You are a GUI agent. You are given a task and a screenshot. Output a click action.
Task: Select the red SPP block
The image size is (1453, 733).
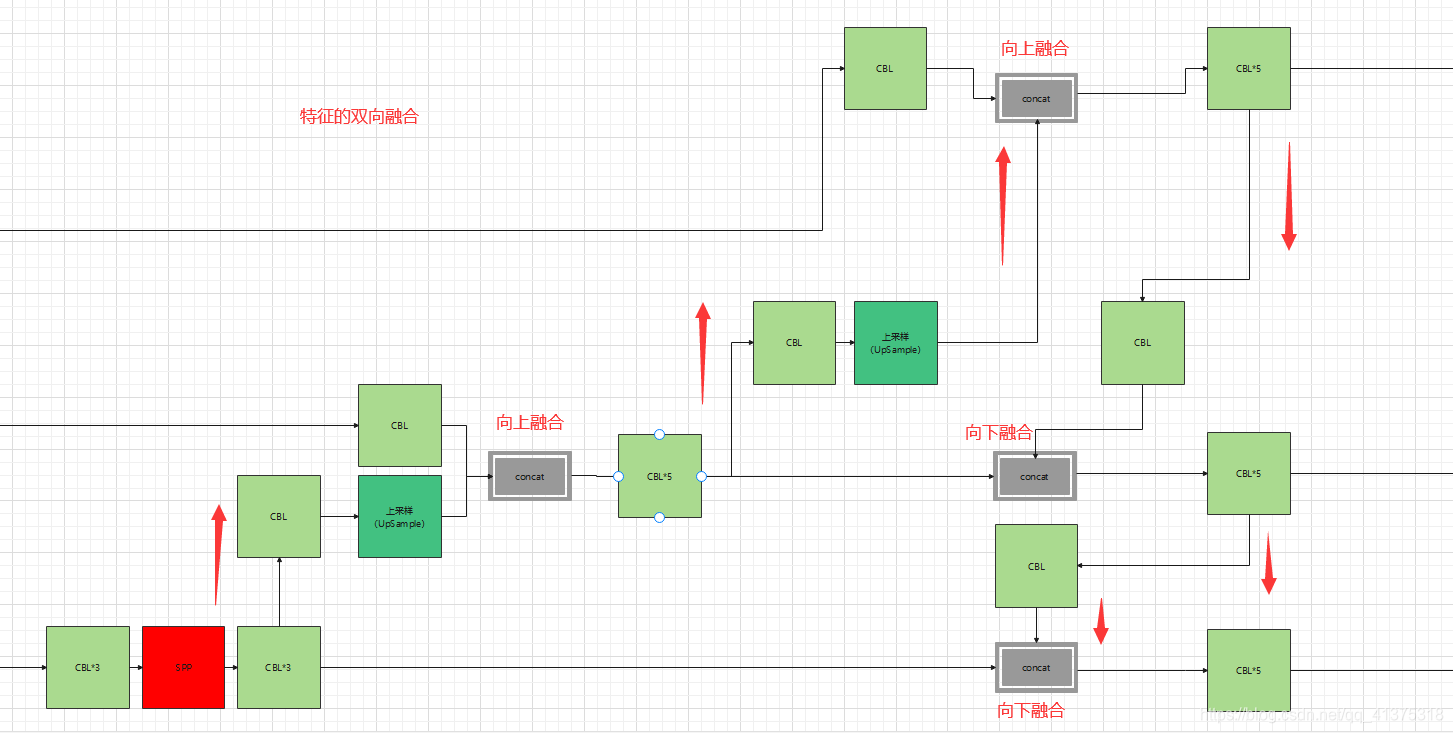pos(183,667)
